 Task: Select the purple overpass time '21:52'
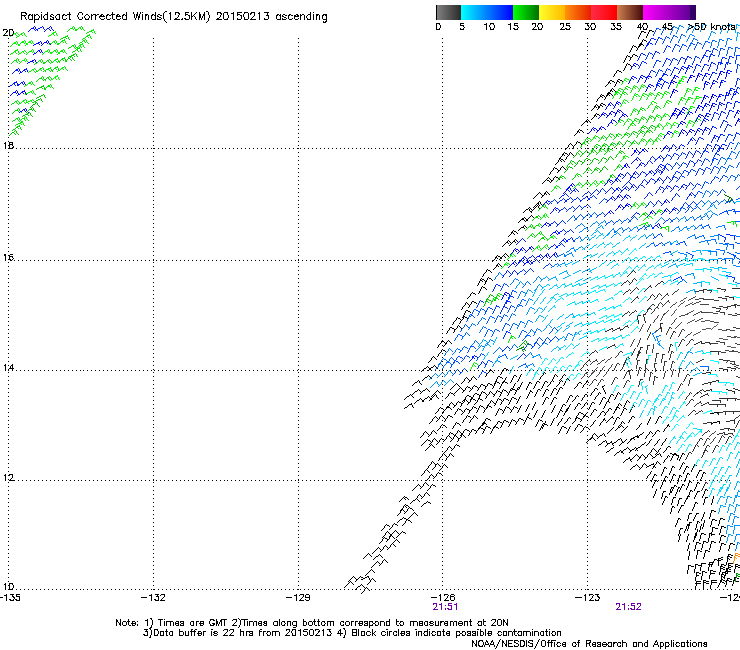(628, 607)
